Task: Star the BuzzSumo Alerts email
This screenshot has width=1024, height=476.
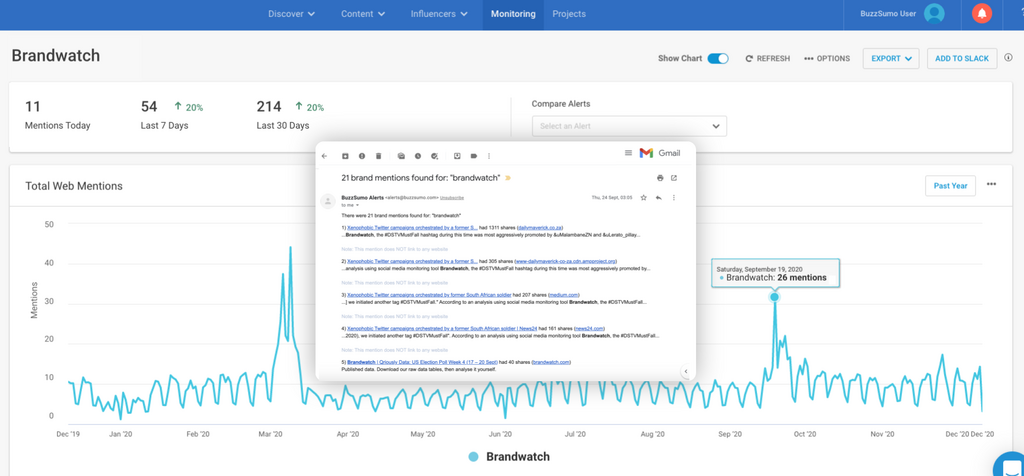Action: pyautogui.click(x=643, y=198)
